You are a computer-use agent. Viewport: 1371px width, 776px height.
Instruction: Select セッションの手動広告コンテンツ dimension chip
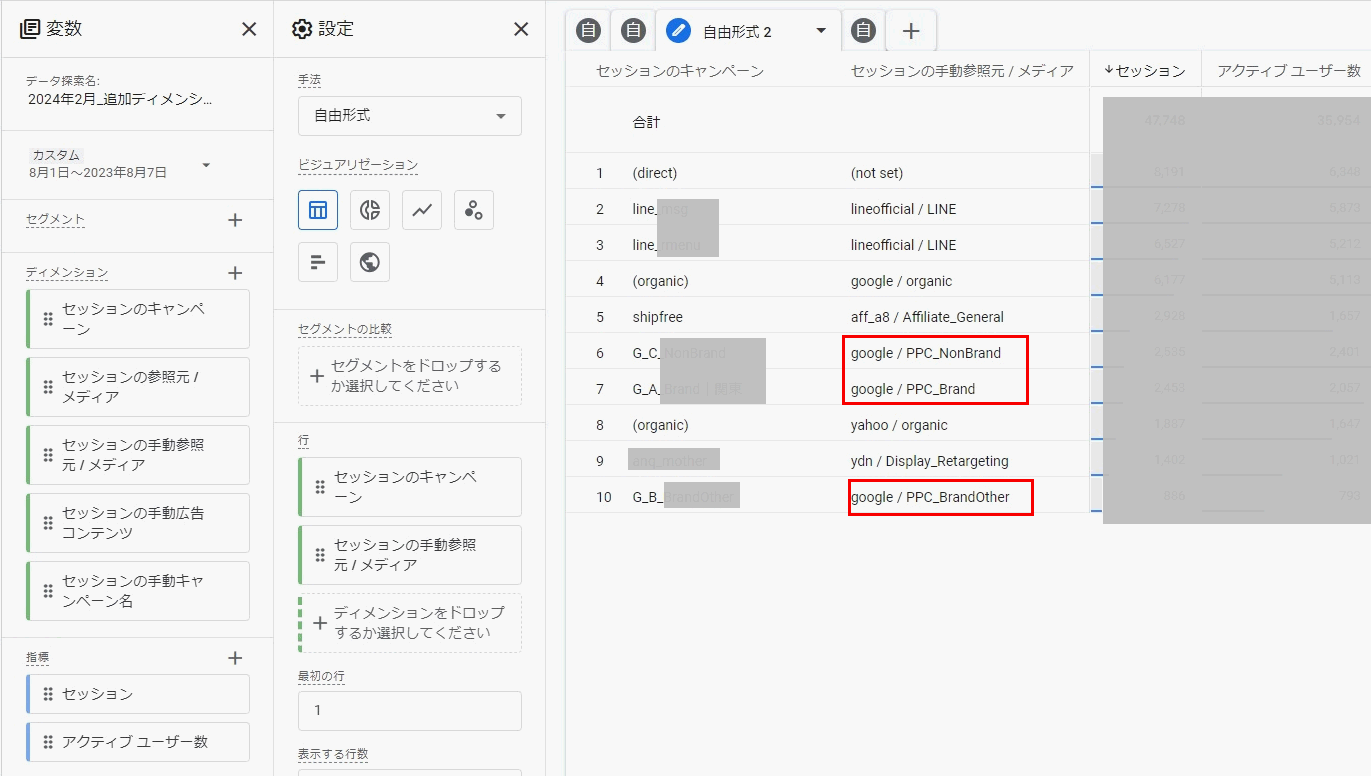pos(138,523)
